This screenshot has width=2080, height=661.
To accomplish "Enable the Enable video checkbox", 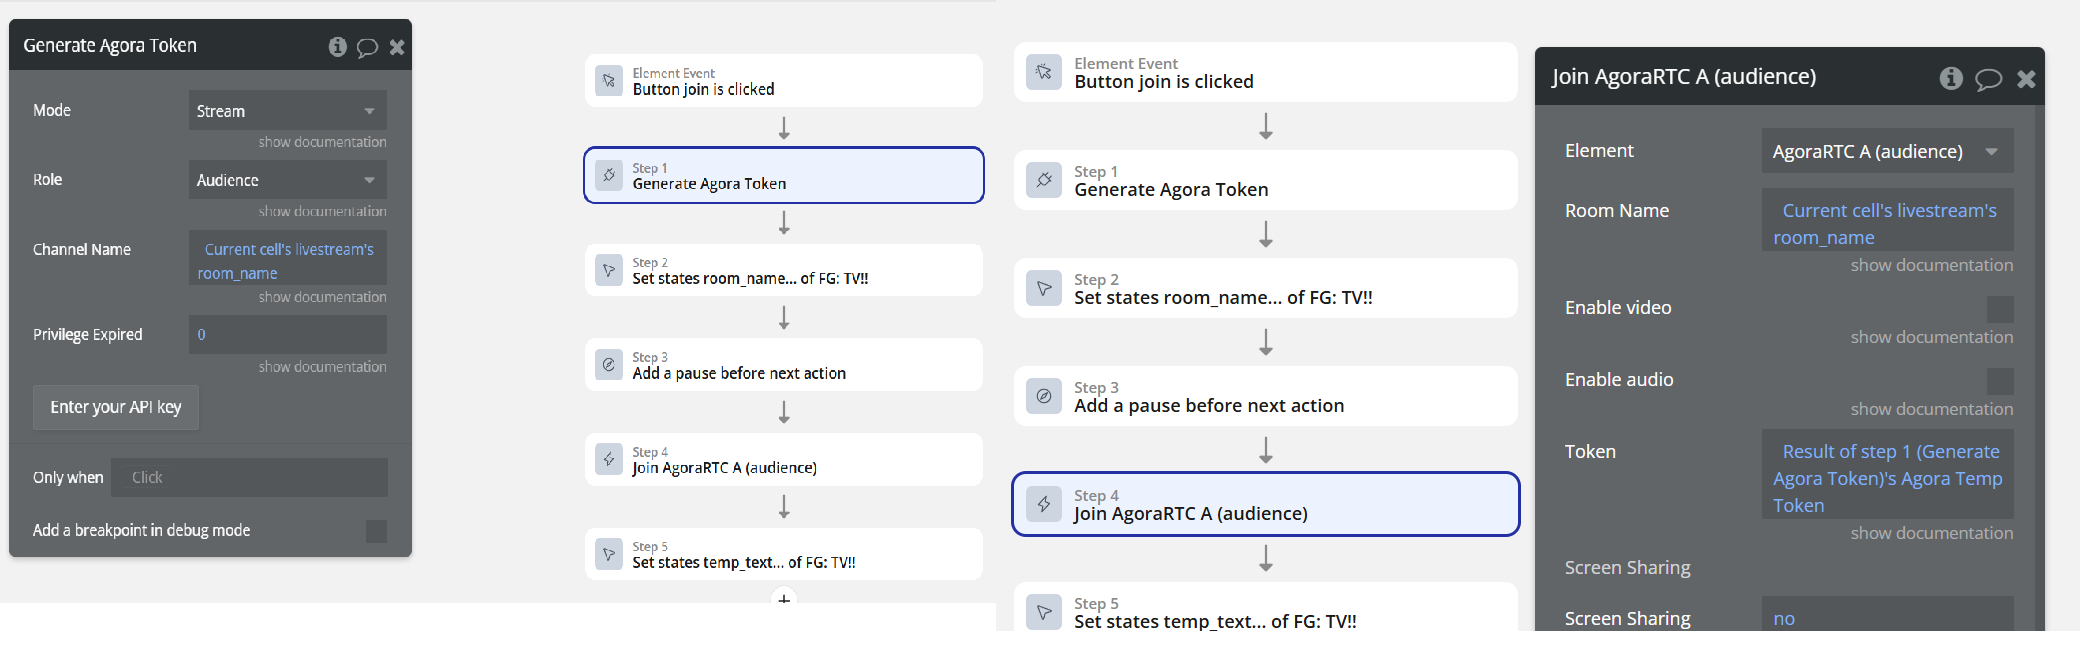I will pyautogui.click(x=2000, y=309).
